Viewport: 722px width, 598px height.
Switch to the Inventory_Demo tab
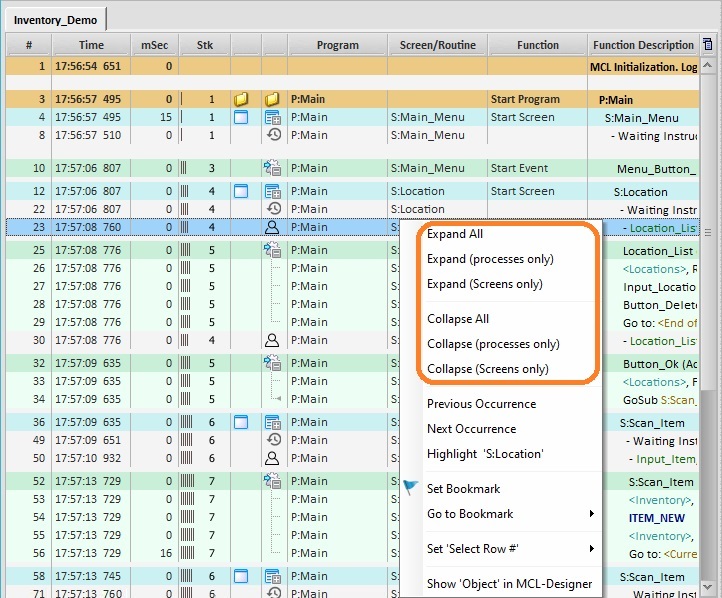tap(56, 20)
